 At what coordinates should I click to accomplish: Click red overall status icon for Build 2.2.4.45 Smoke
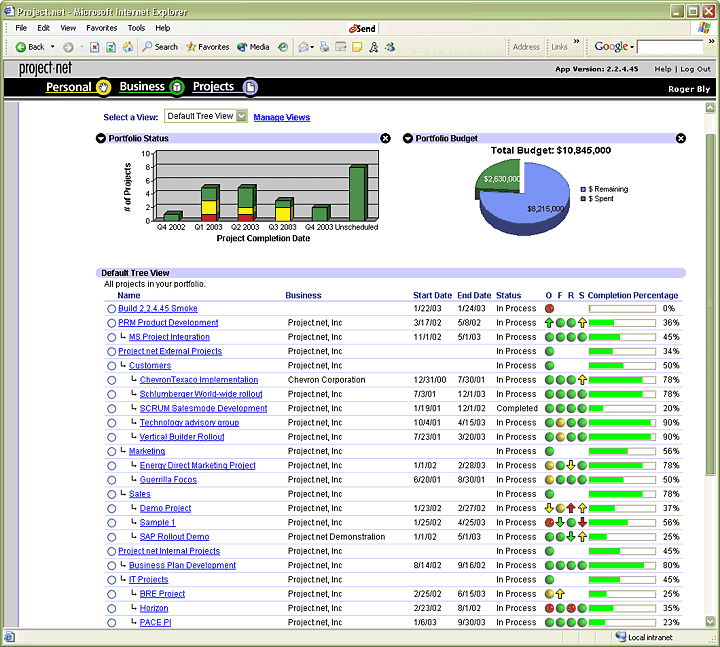pos(549,309)
